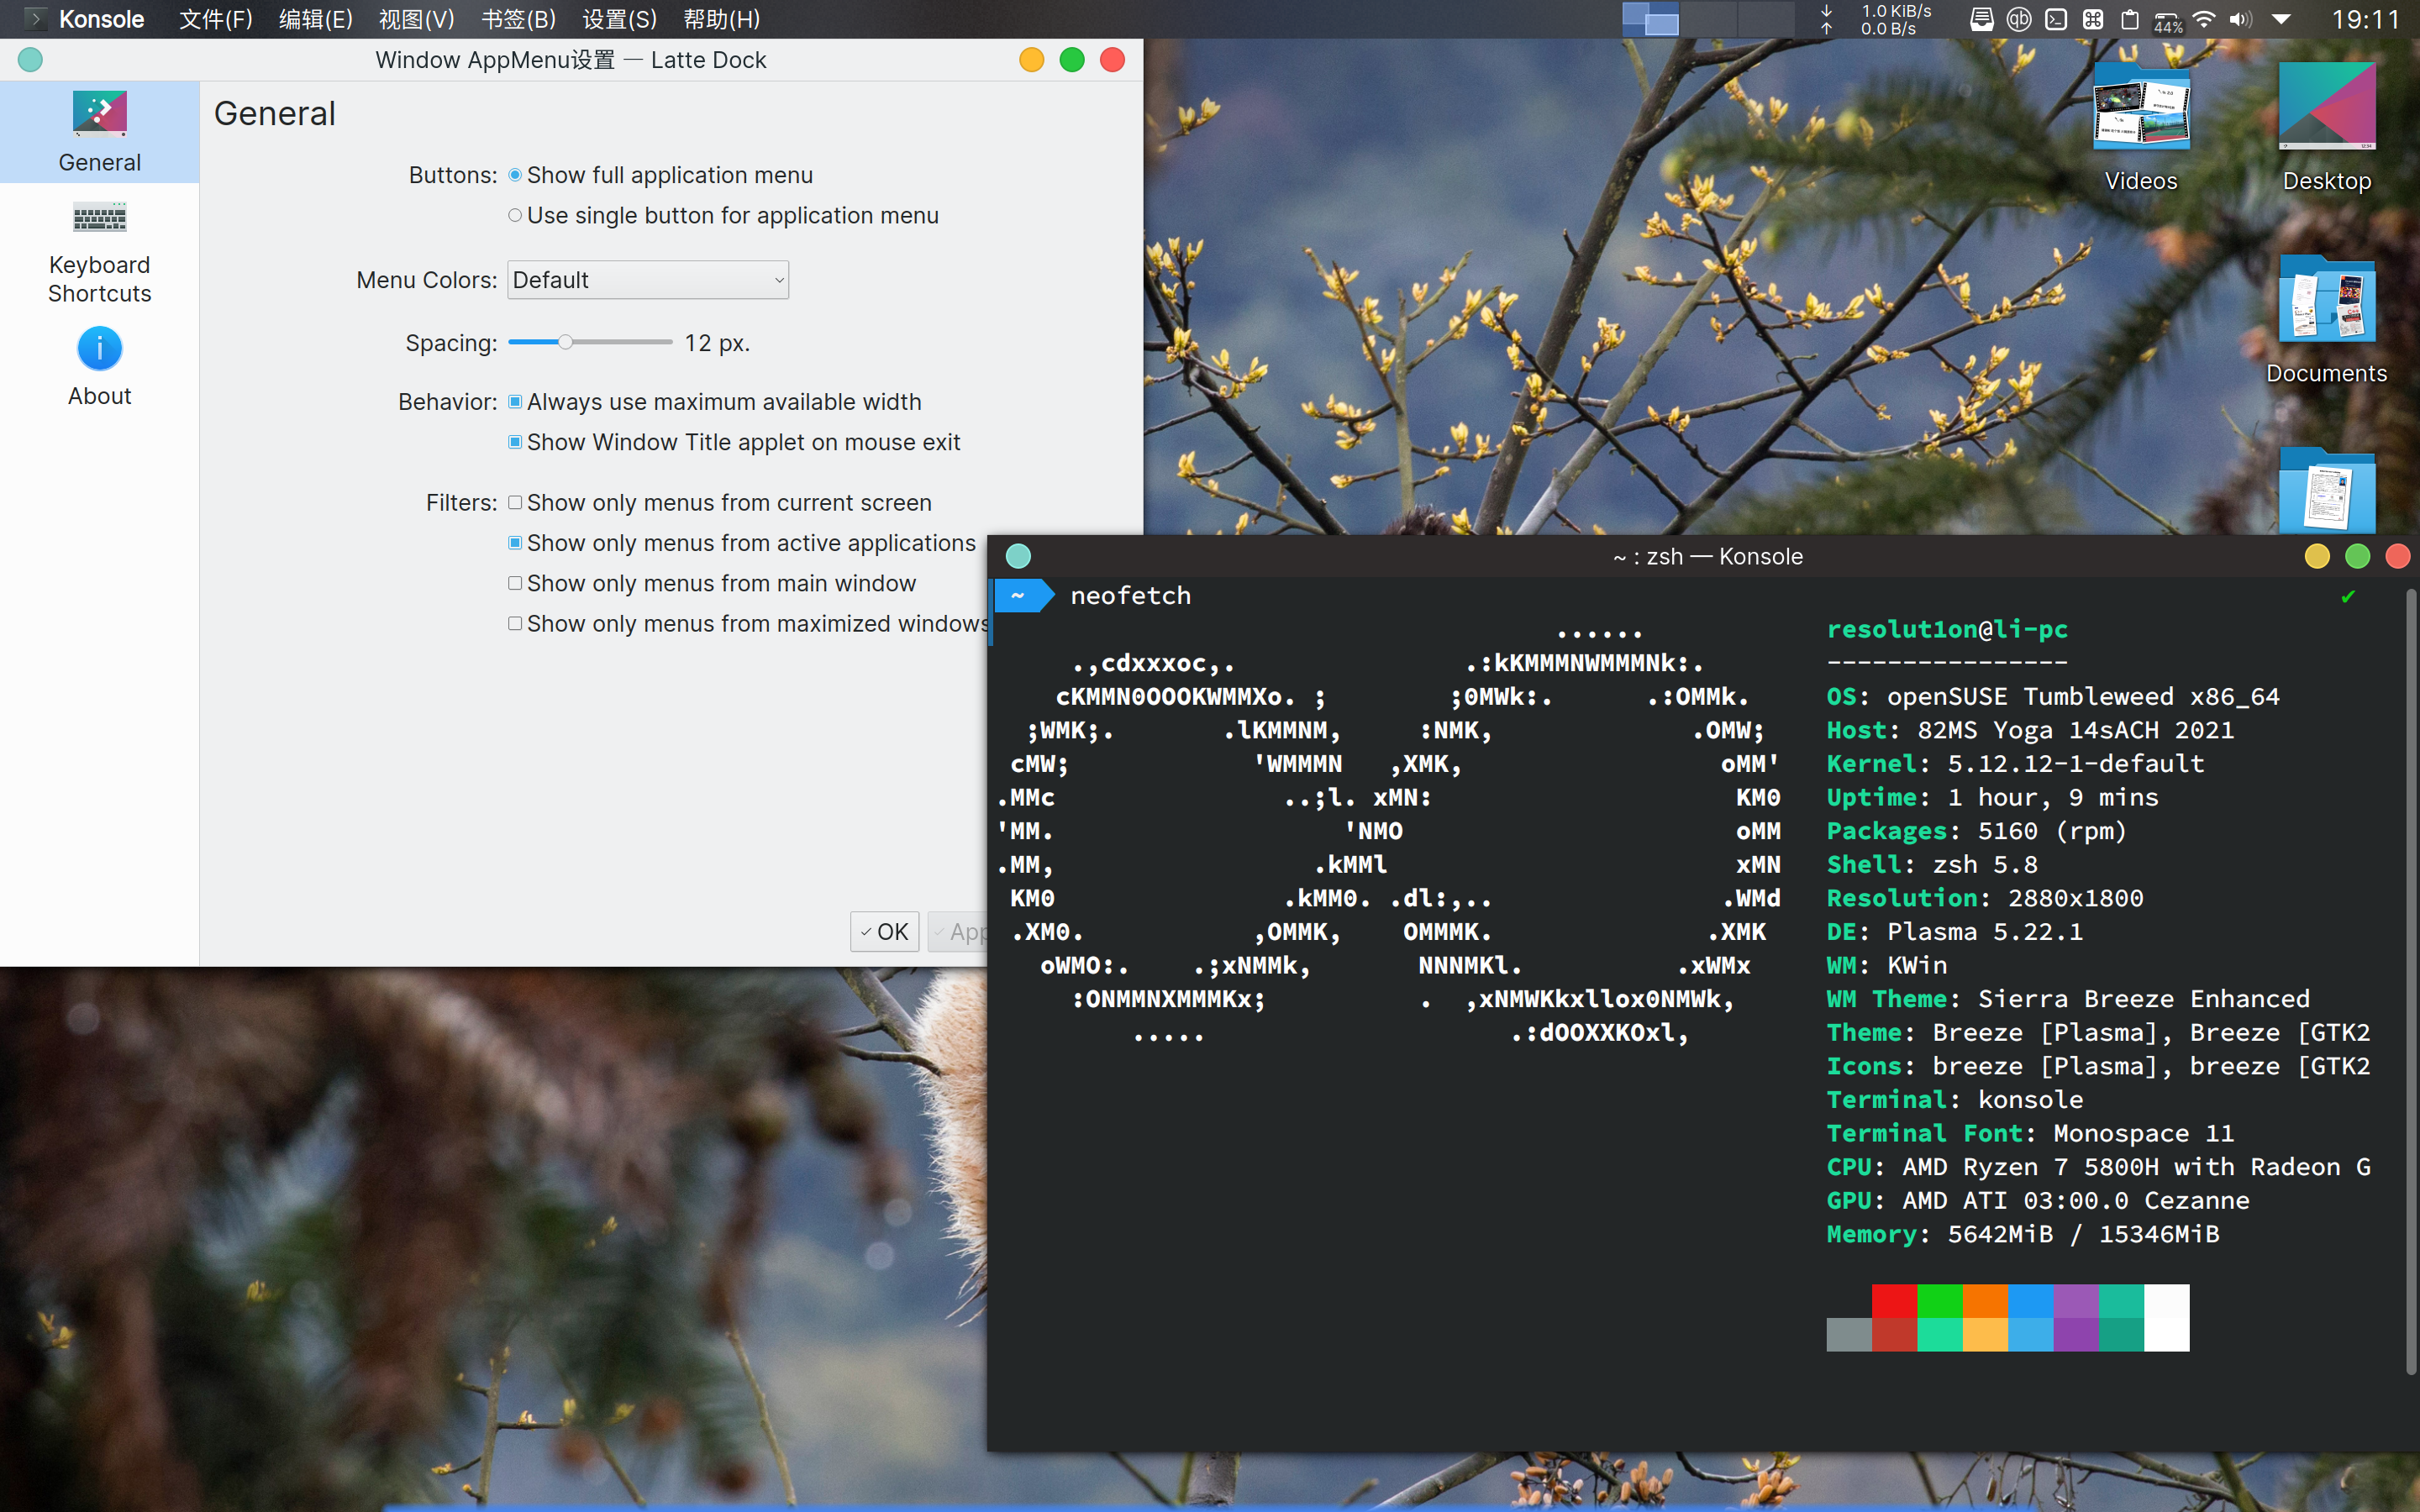Click the volume speaker tray icon
This screenshot has height=1512, width=2420.
(2240, 19)
